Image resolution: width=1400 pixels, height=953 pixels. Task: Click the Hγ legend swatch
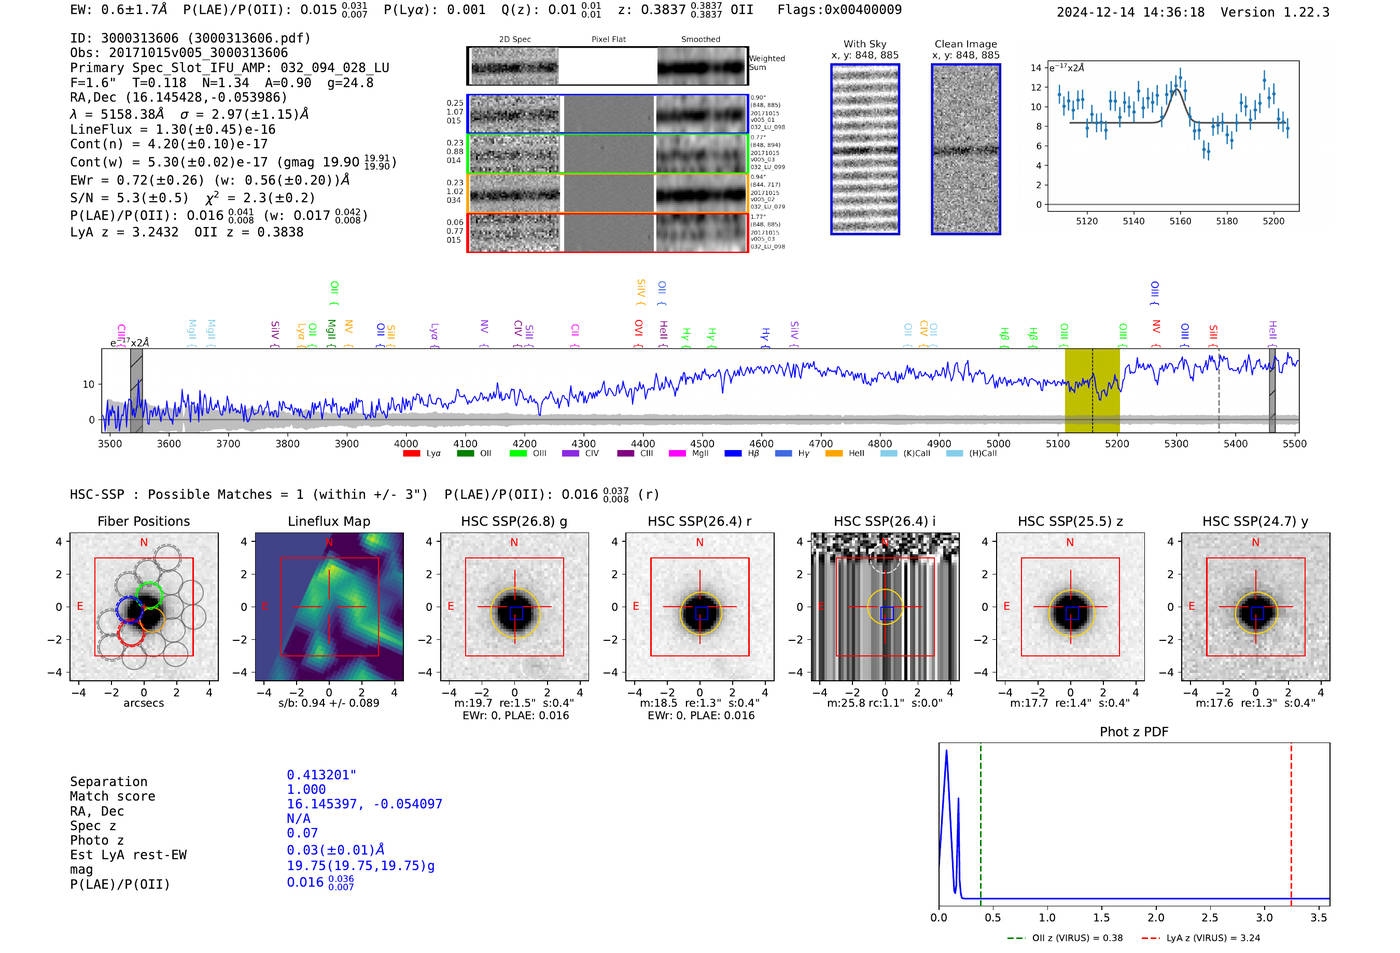point(783,453)
